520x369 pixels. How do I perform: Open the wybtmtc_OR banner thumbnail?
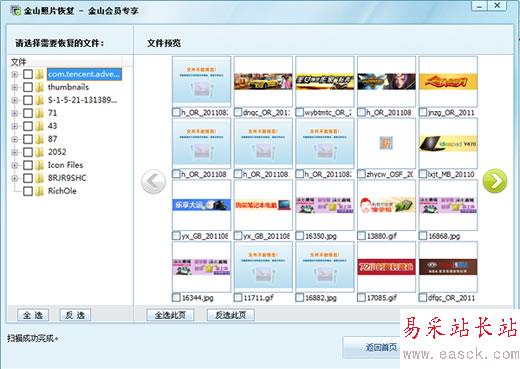pos(325,81)
